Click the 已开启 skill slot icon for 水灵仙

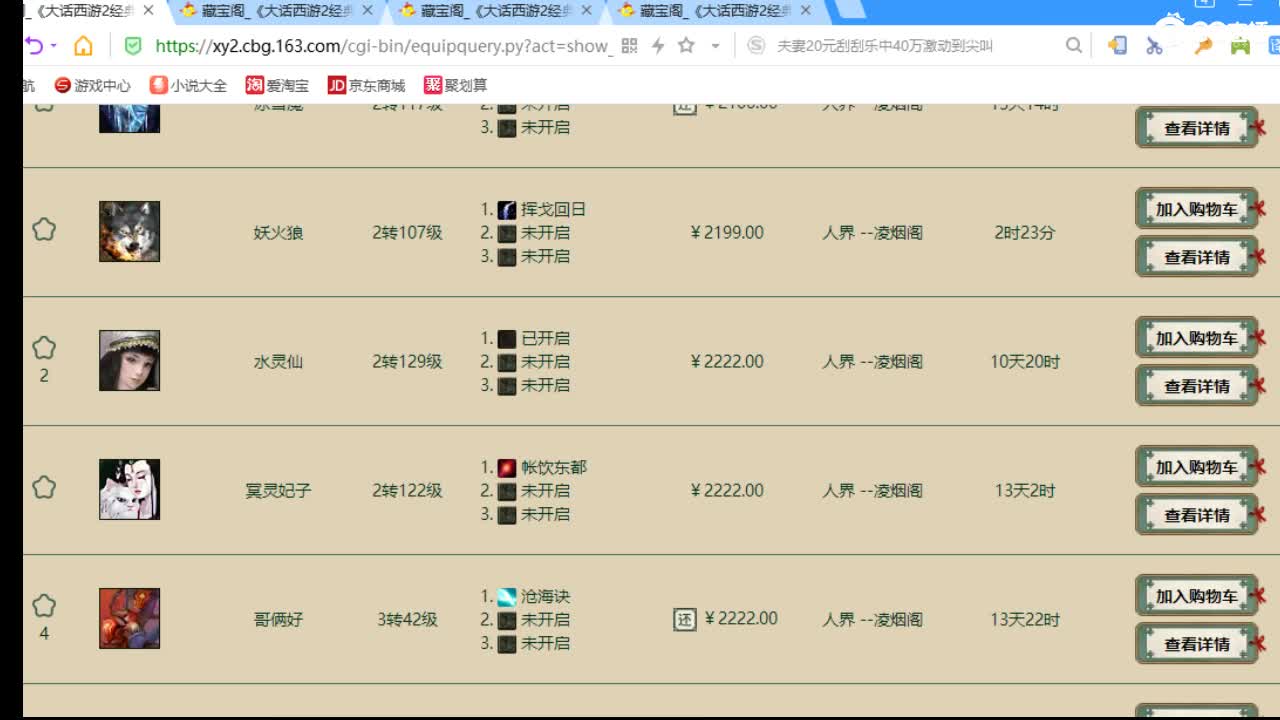pos(507,339)
